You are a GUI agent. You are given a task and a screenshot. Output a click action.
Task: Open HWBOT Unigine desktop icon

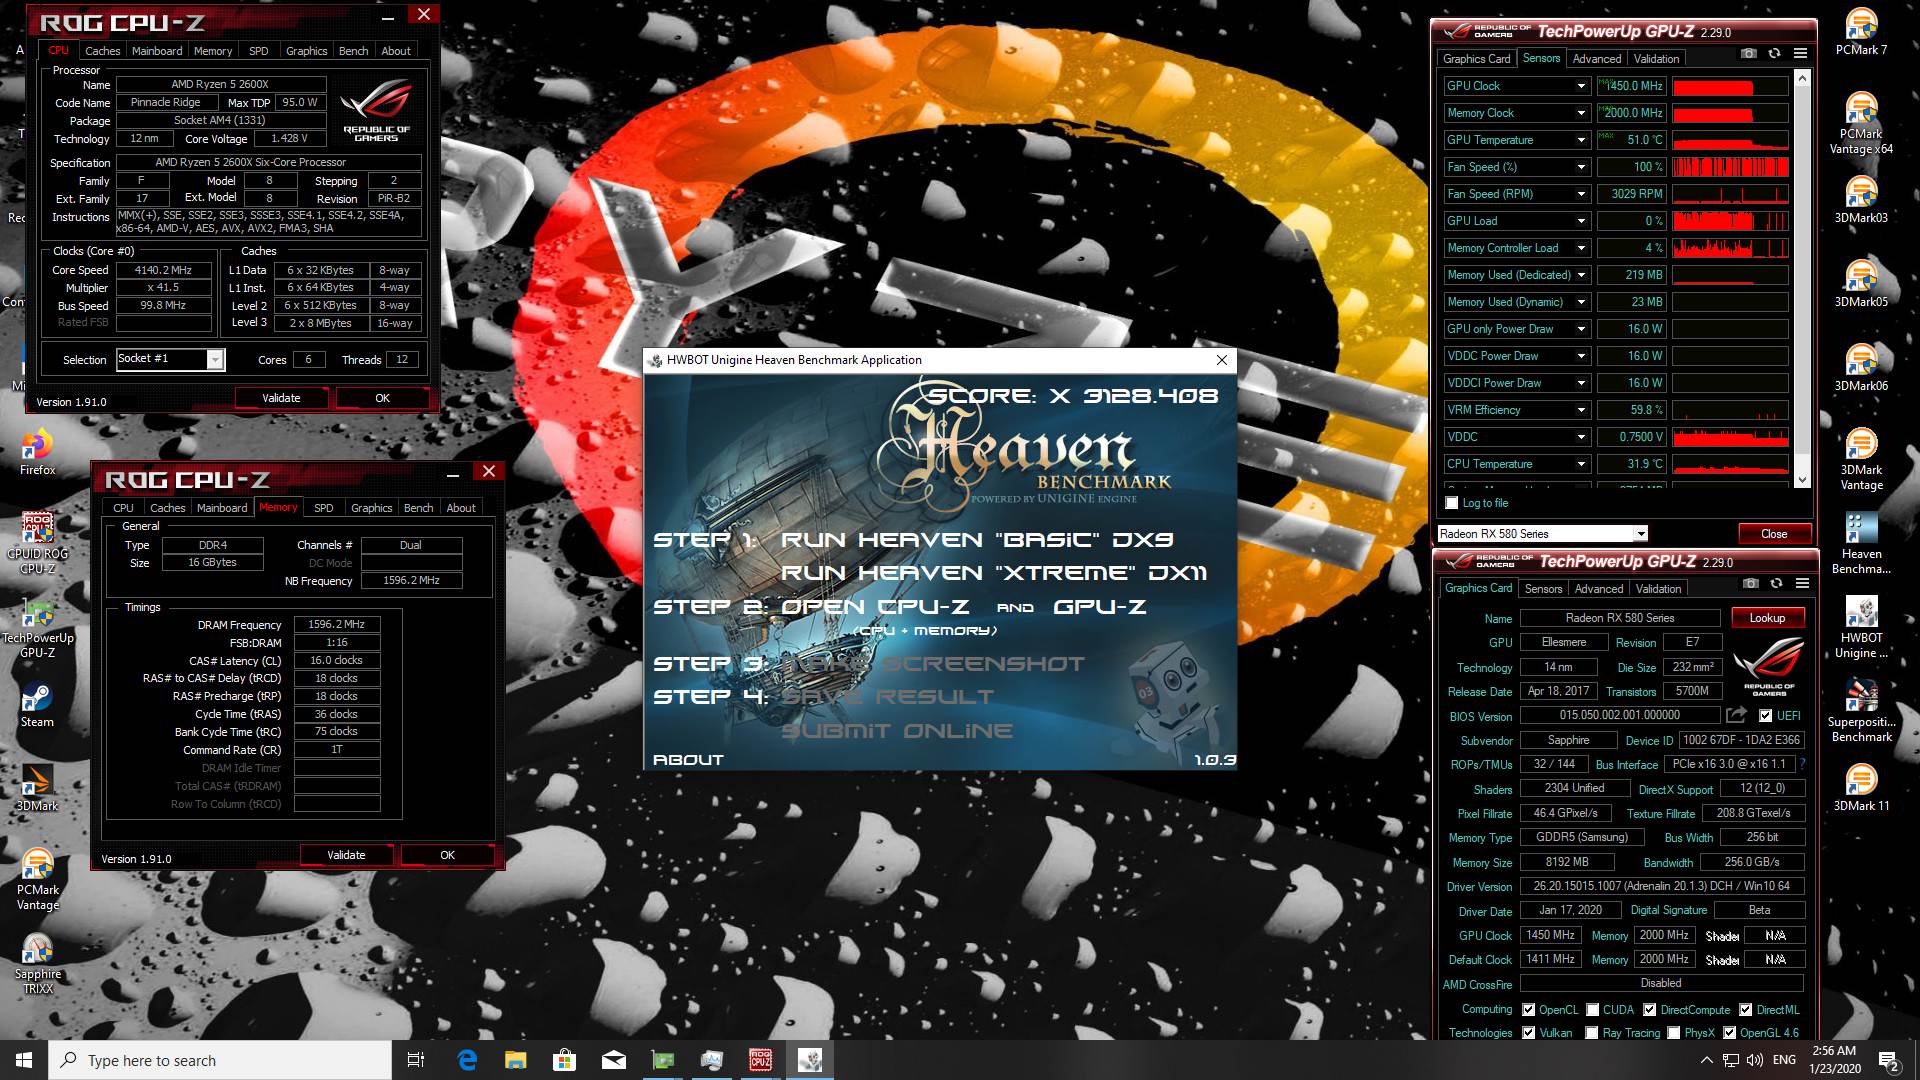pyautogui.click(x=1861, y=628)
